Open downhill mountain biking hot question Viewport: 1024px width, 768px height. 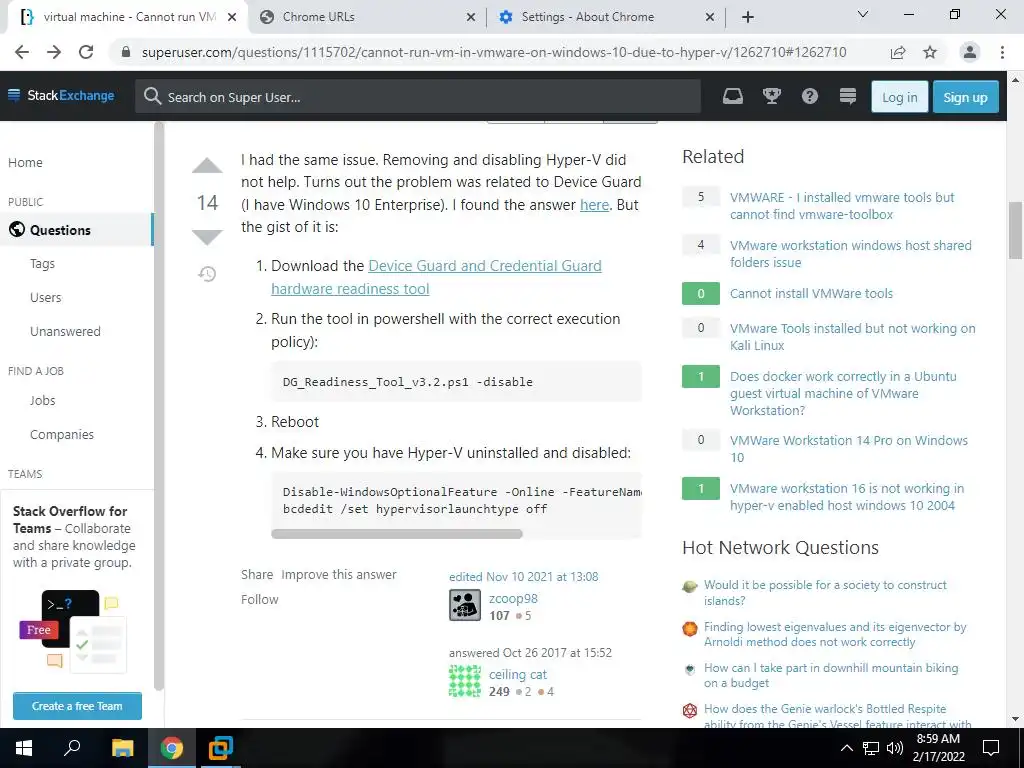[831, 675]
